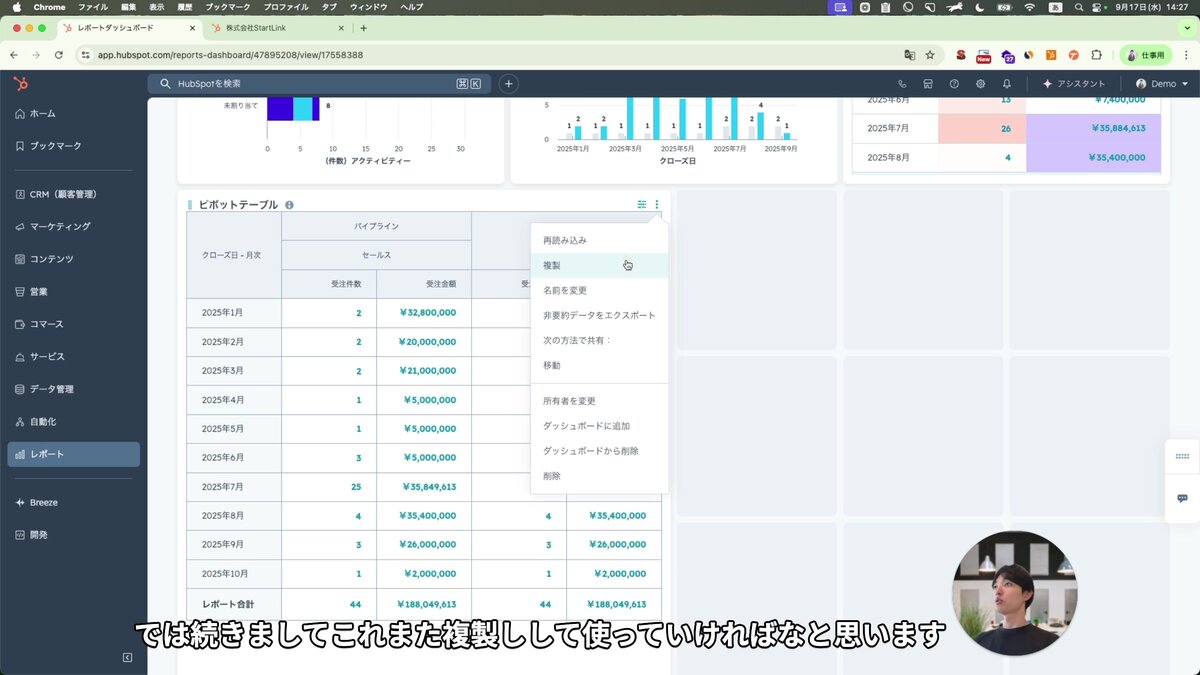
Task: Choose 名前を変更 in the menu
Action: [565, 291]
